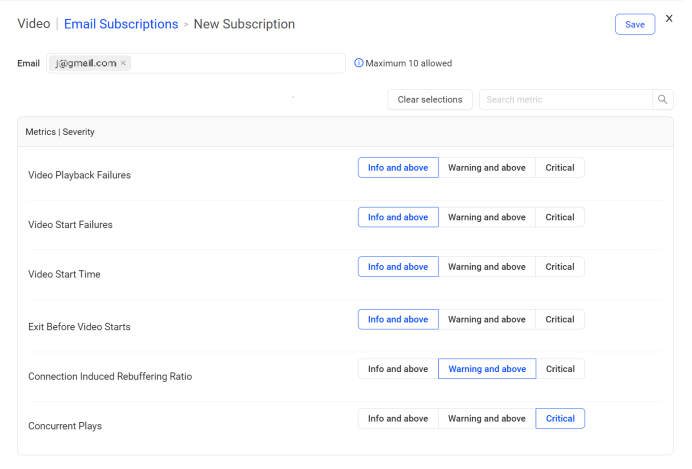Screen dimensions: 692x469
Task: Set Video Playback Failures to Critical
Action: coord(559,168)
